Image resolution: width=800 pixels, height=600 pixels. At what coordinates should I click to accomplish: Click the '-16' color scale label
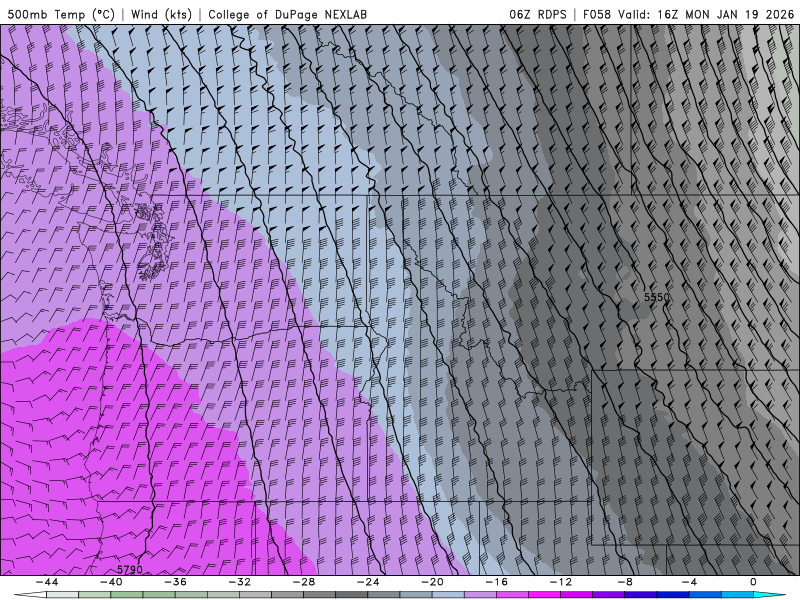(496, 582)
